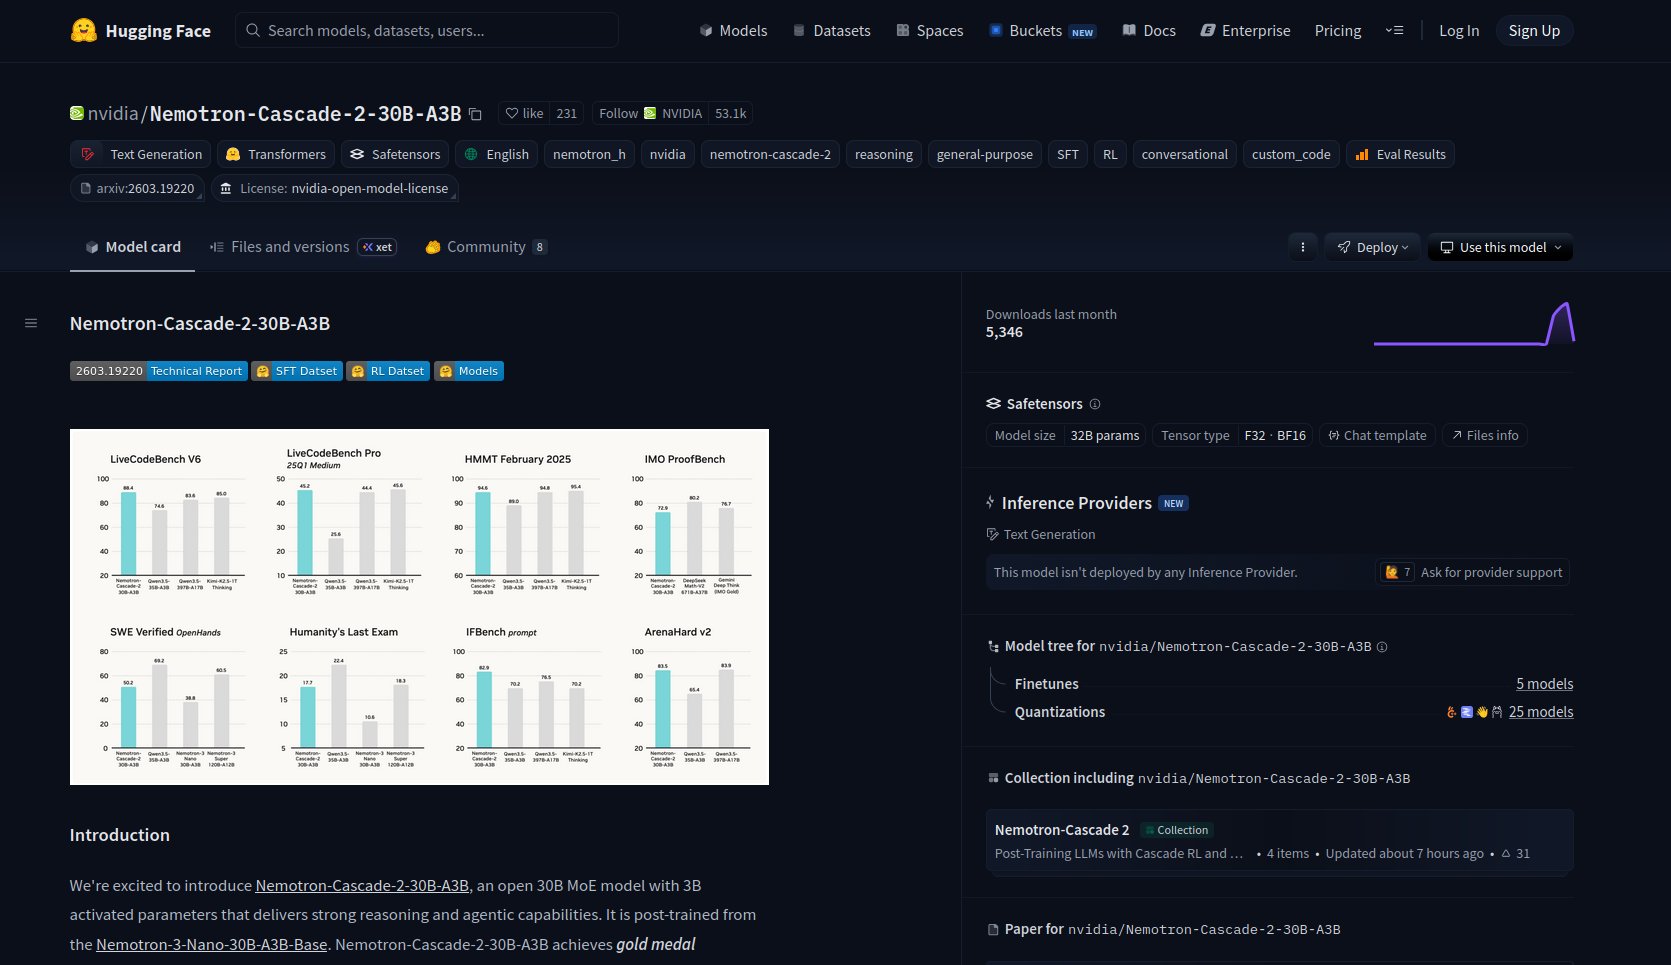This screenshot has width=1671, height=965.
Task: Open the Use this model dropdown
Action: click(x=1500, y=247)
